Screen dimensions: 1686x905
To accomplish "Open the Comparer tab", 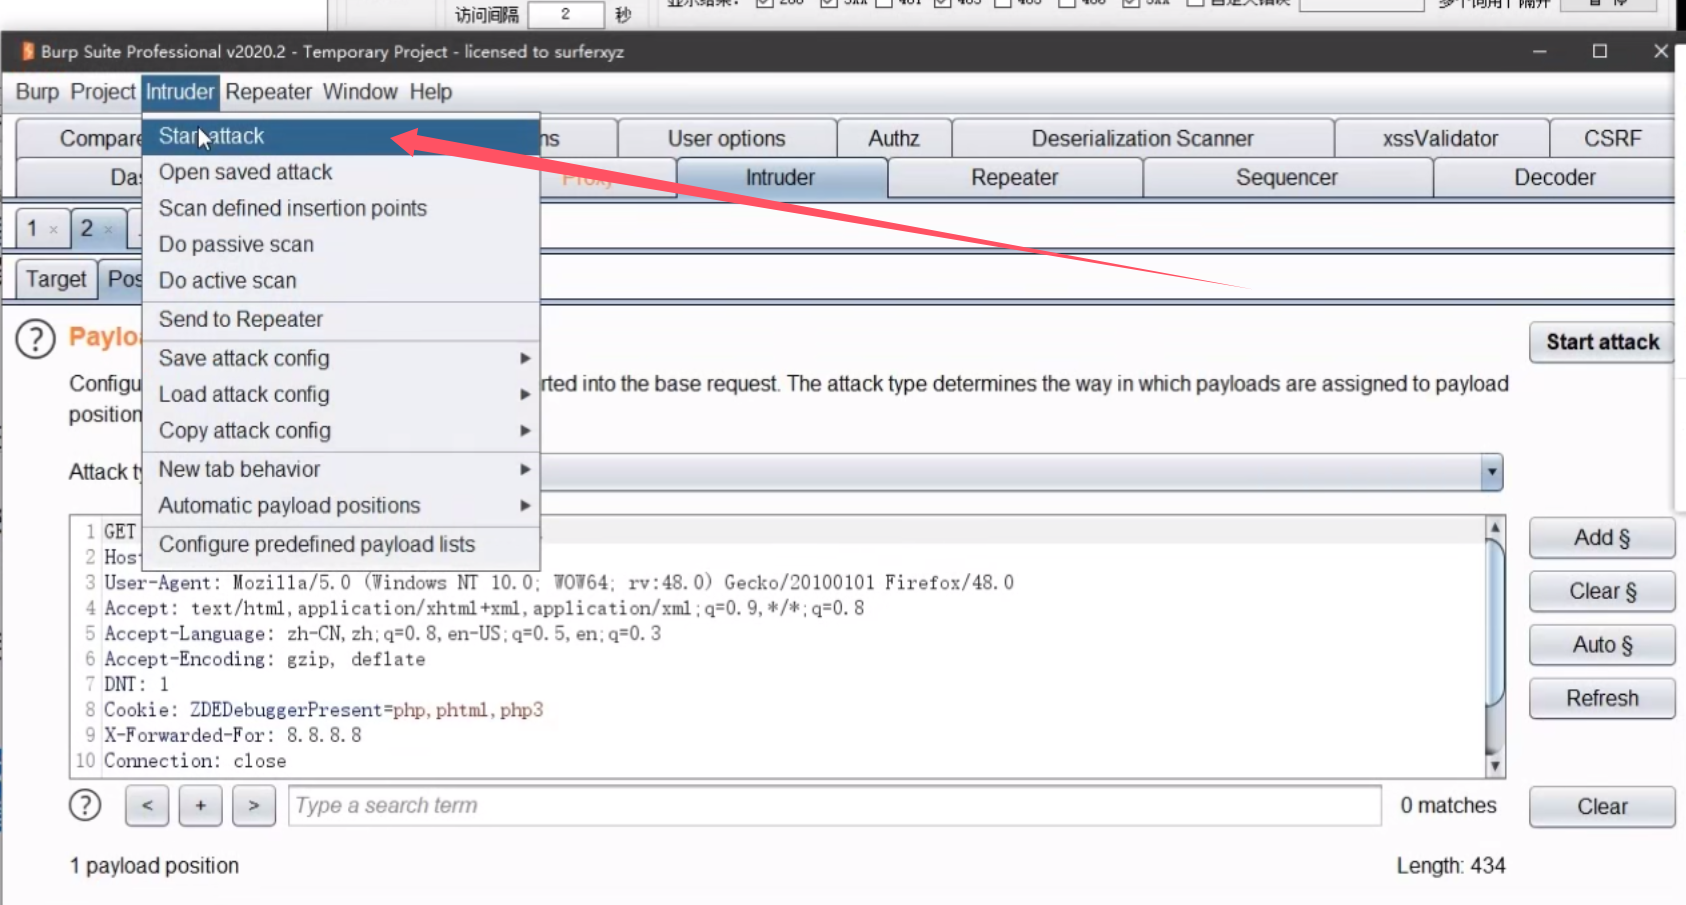I will [x=80, y=138].
